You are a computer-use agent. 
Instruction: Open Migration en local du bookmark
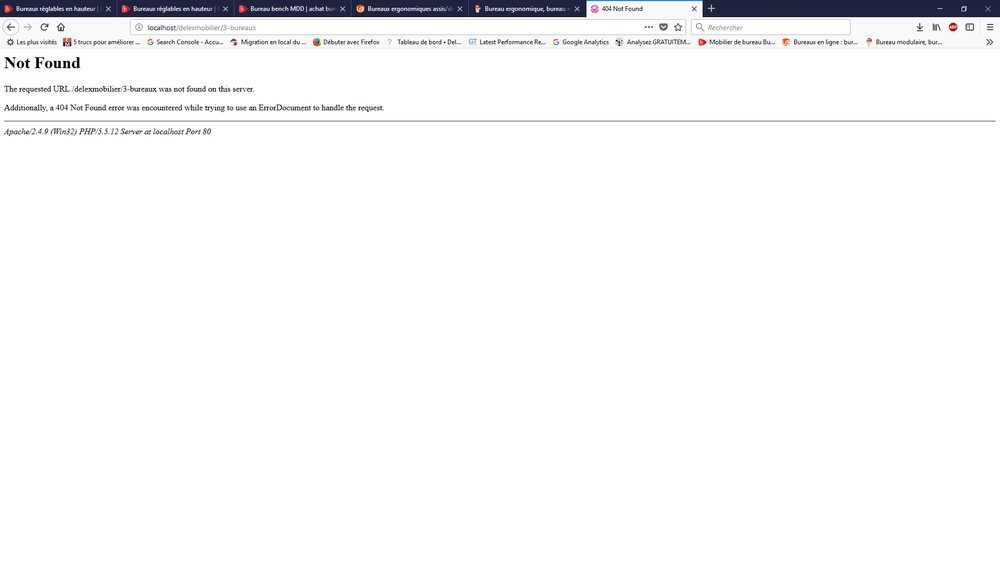point(268,42)
